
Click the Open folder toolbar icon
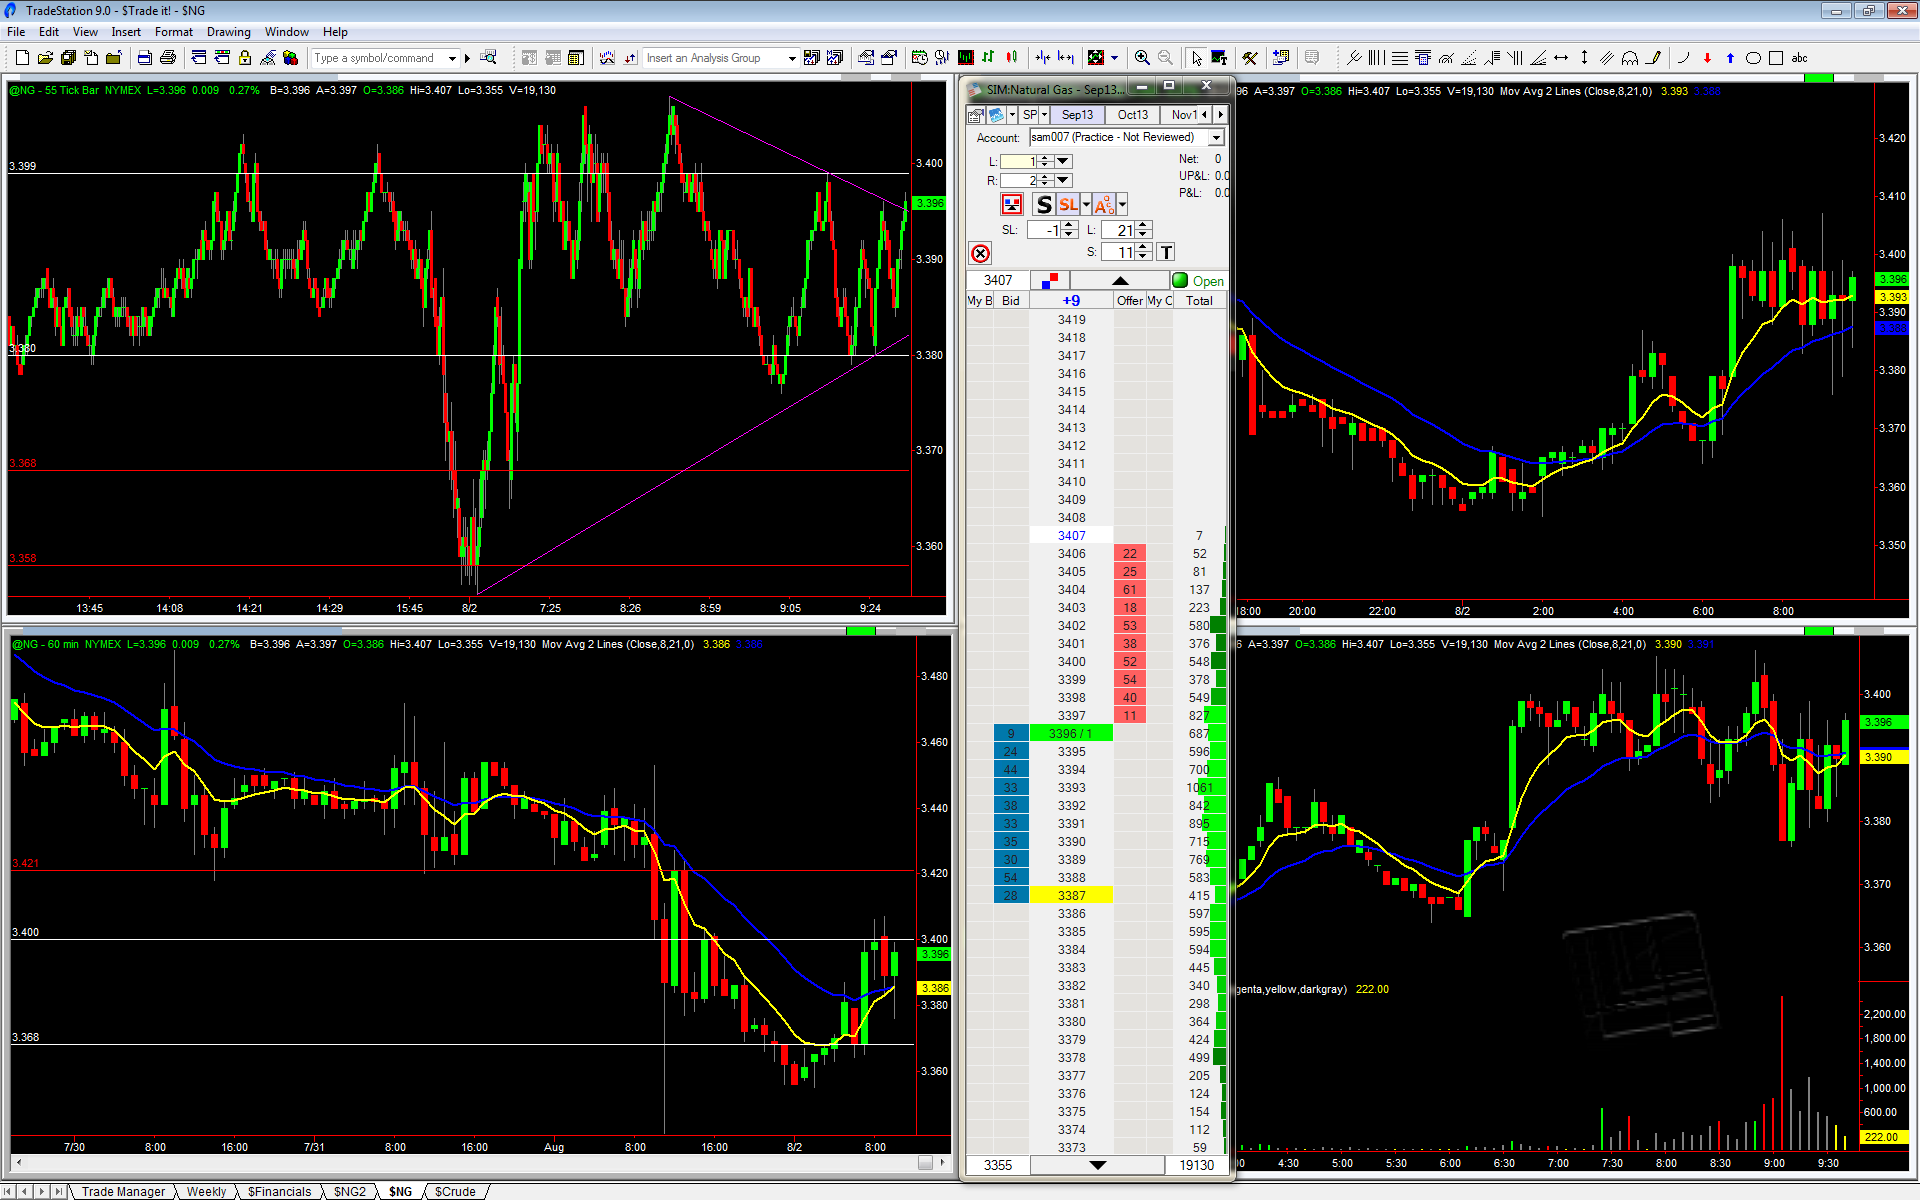[45, 58]
